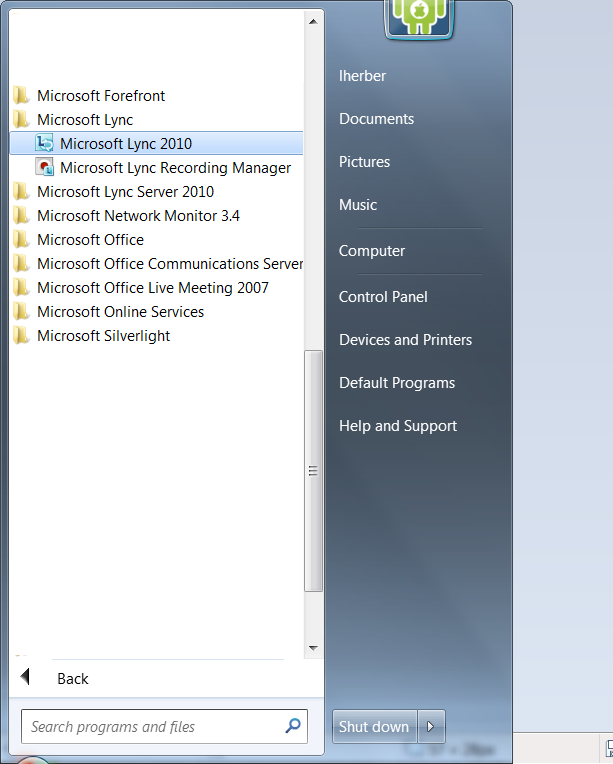The height and width of the screenshot is (764, 613).
Task: Click the scrollbar down arrow
Action: [313, 648]
